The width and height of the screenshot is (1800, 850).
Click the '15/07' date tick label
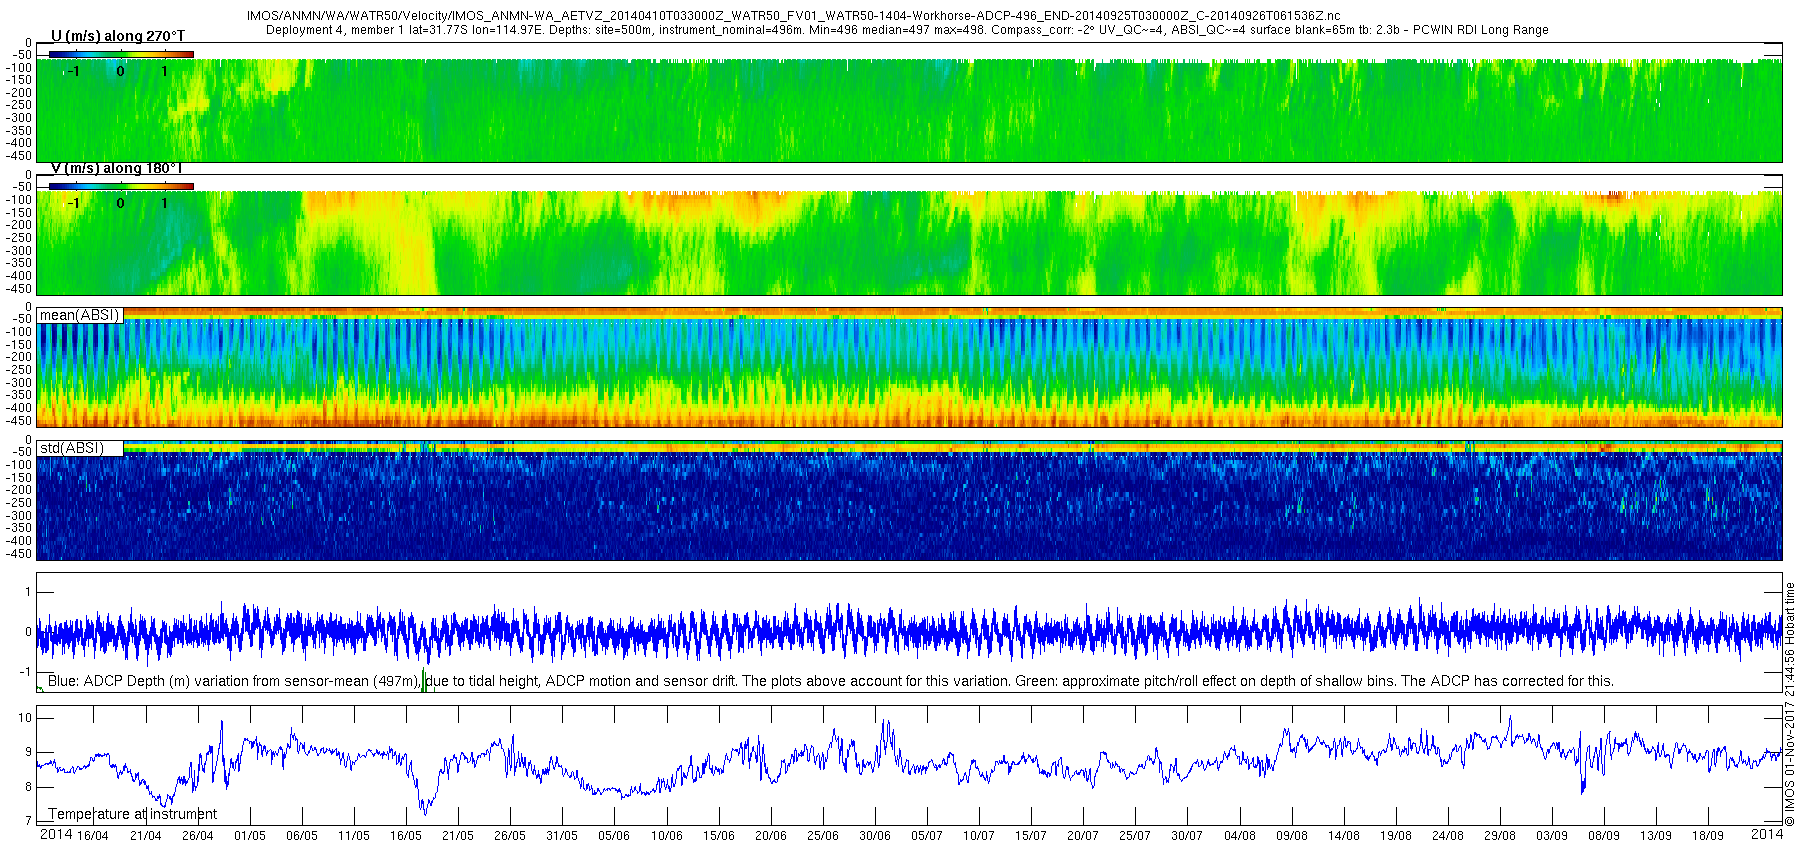1031,836
